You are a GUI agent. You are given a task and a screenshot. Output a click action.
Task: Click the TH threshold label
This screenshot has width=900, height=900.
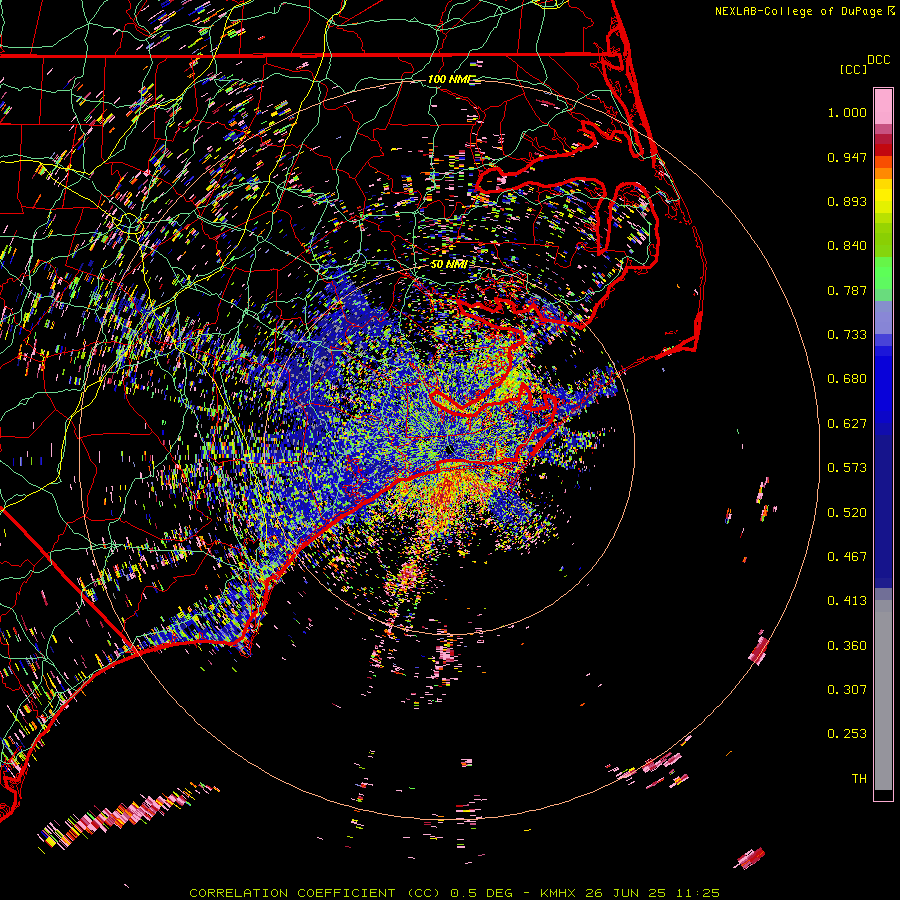859,779
